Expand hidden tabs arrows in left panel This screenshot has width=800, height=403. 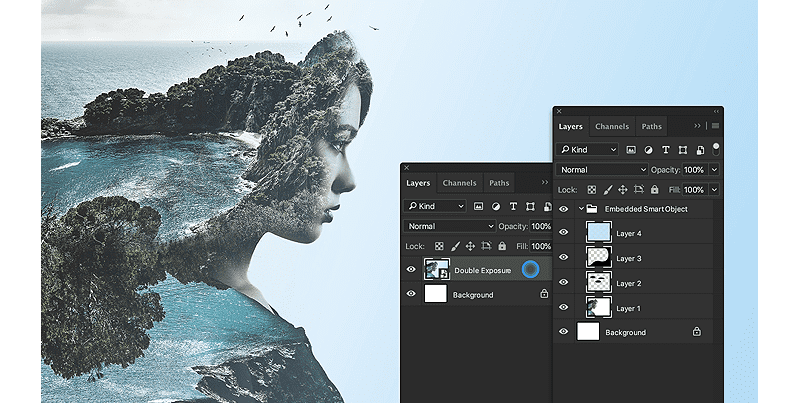point(545,182)
